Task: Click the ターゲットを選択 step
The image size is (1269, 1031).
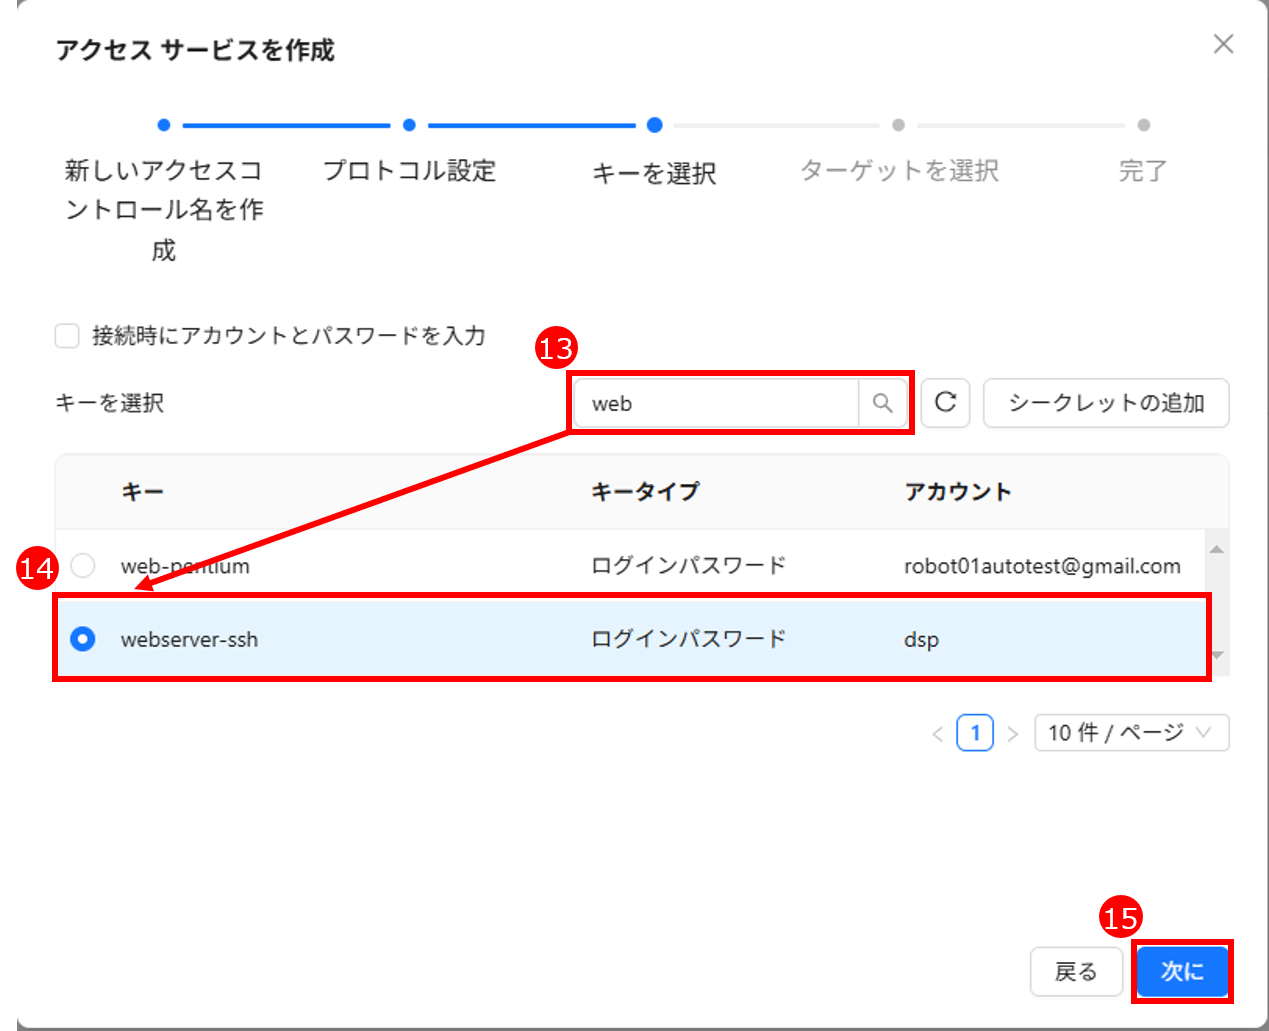Action: (x=898, y=170)
